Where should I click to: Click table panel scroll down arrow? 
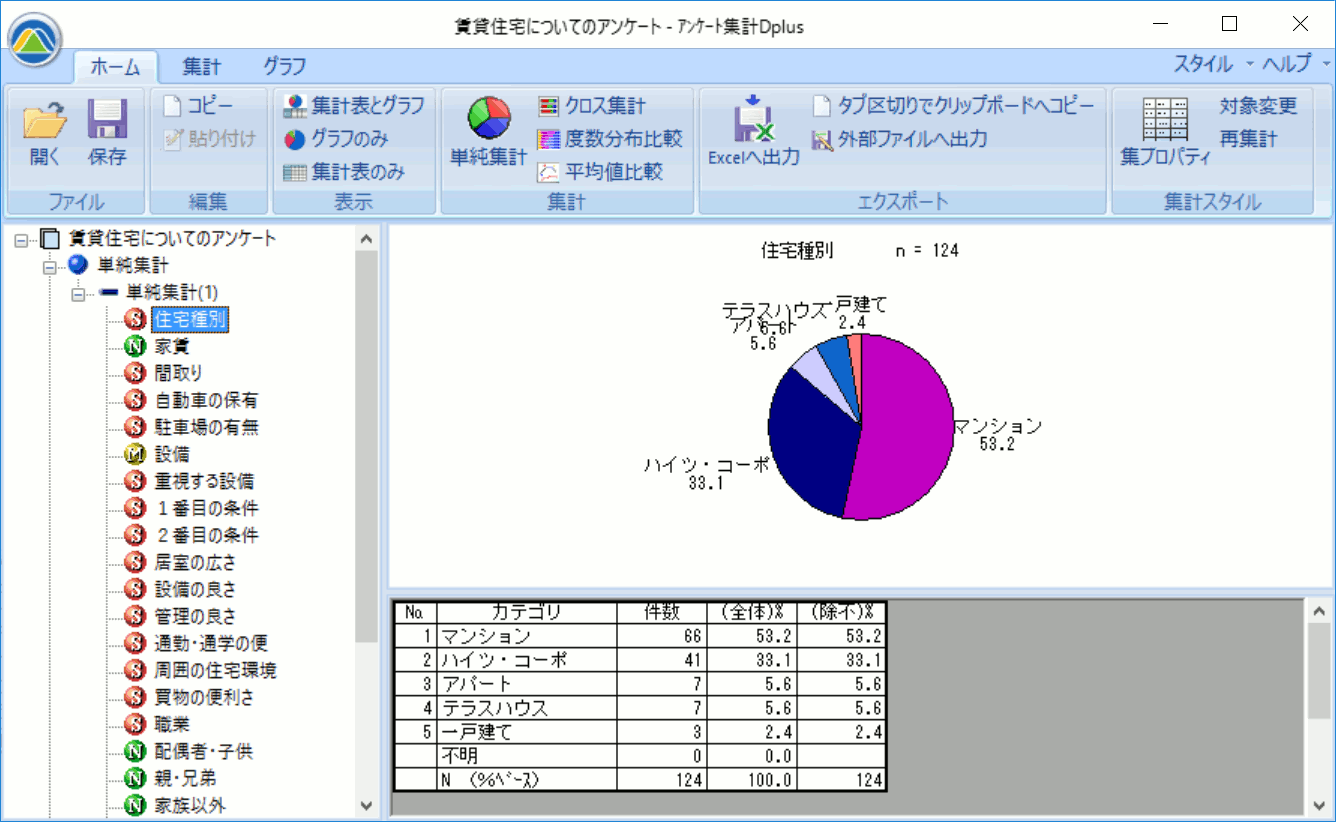click(1319, 805)
